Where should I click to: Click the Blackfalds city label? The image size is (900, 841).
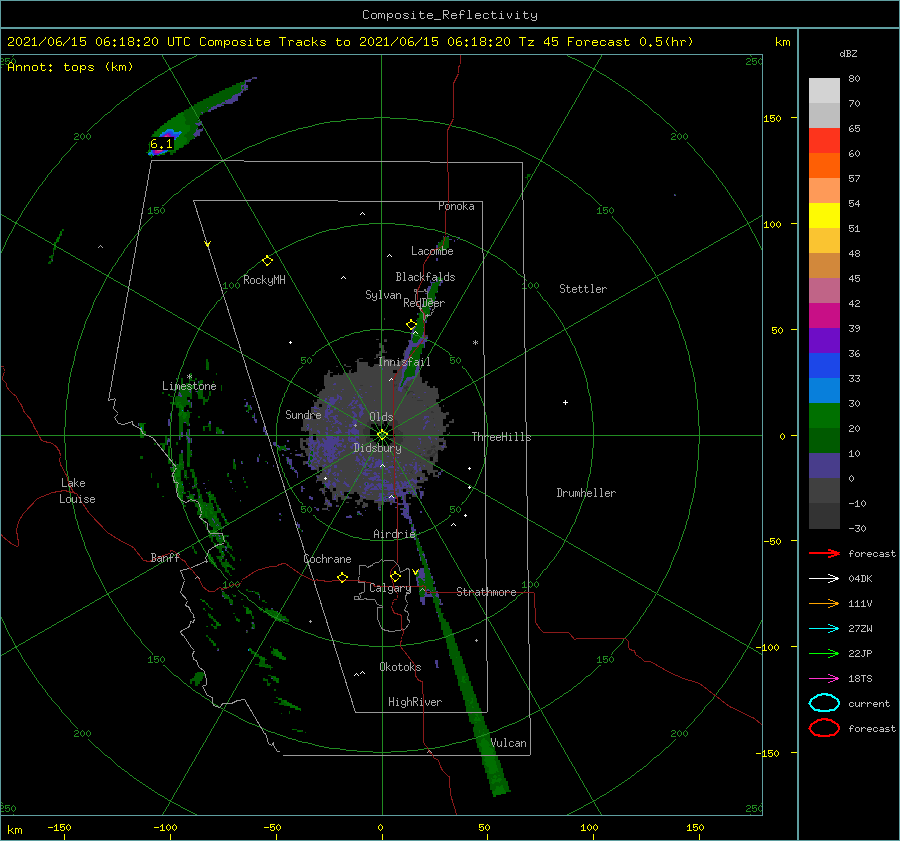[x=425, y=277]
